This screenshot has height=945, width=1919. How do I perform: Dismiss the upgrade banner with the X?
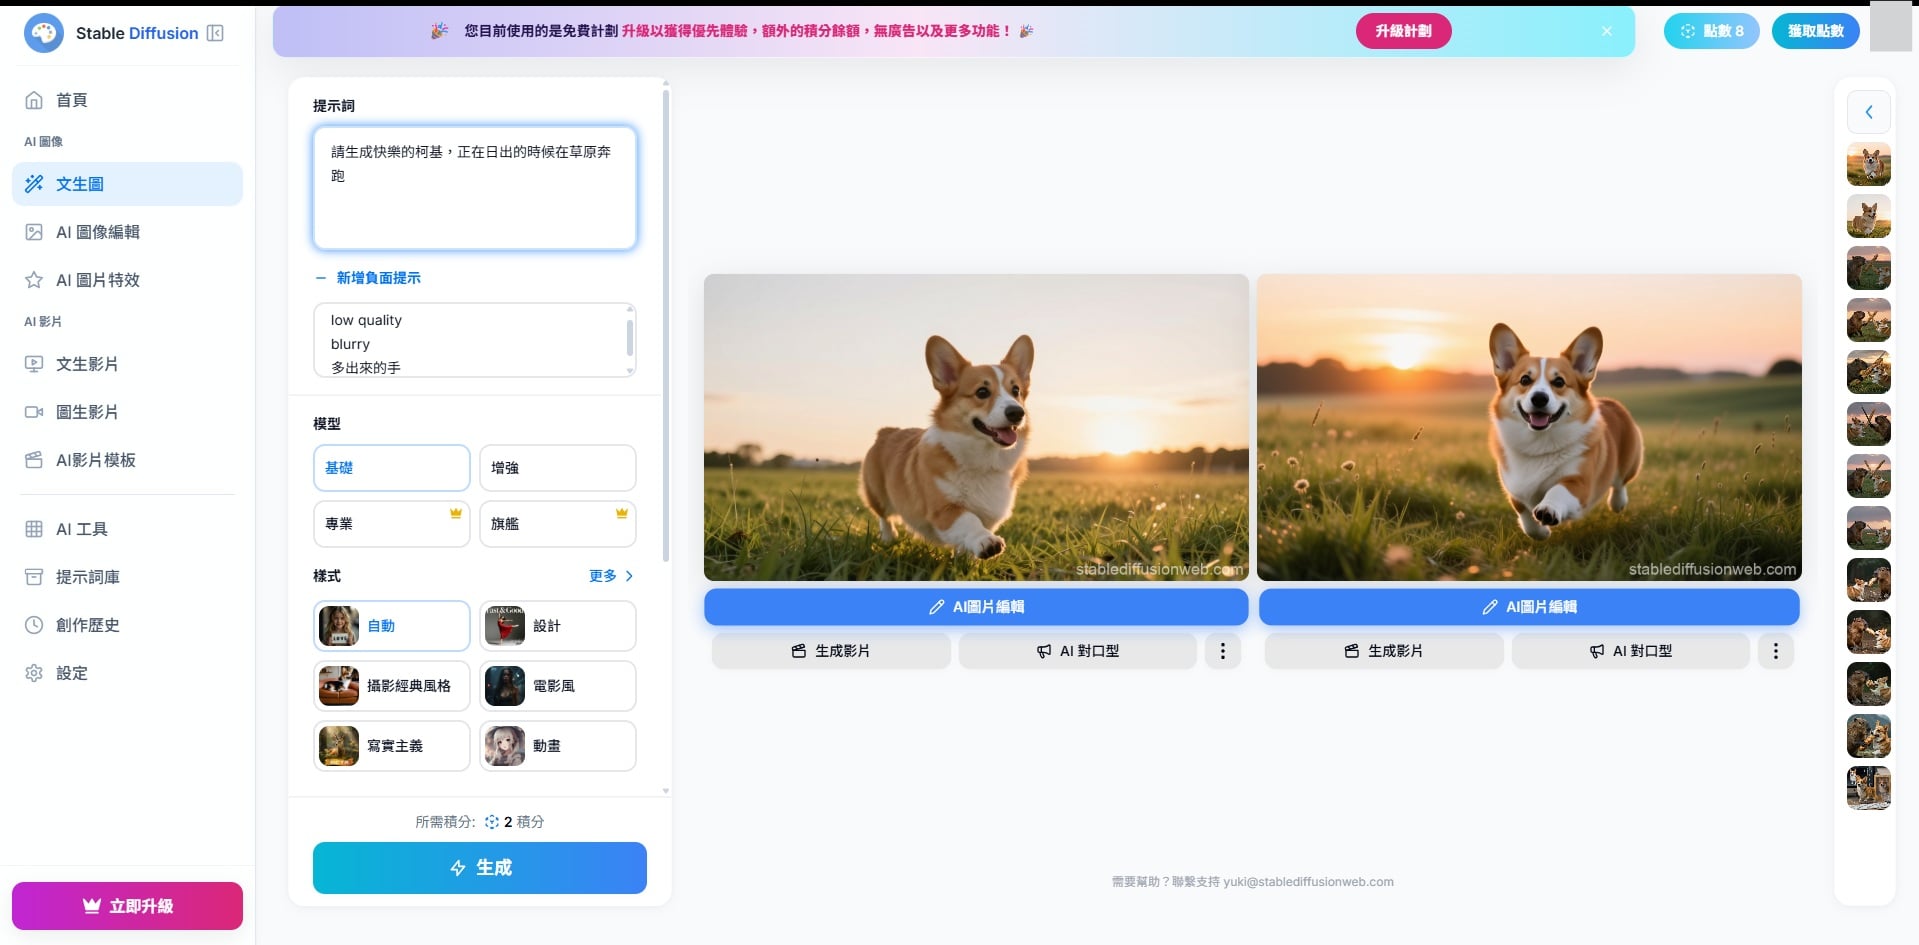click(x=1606, y=31)
